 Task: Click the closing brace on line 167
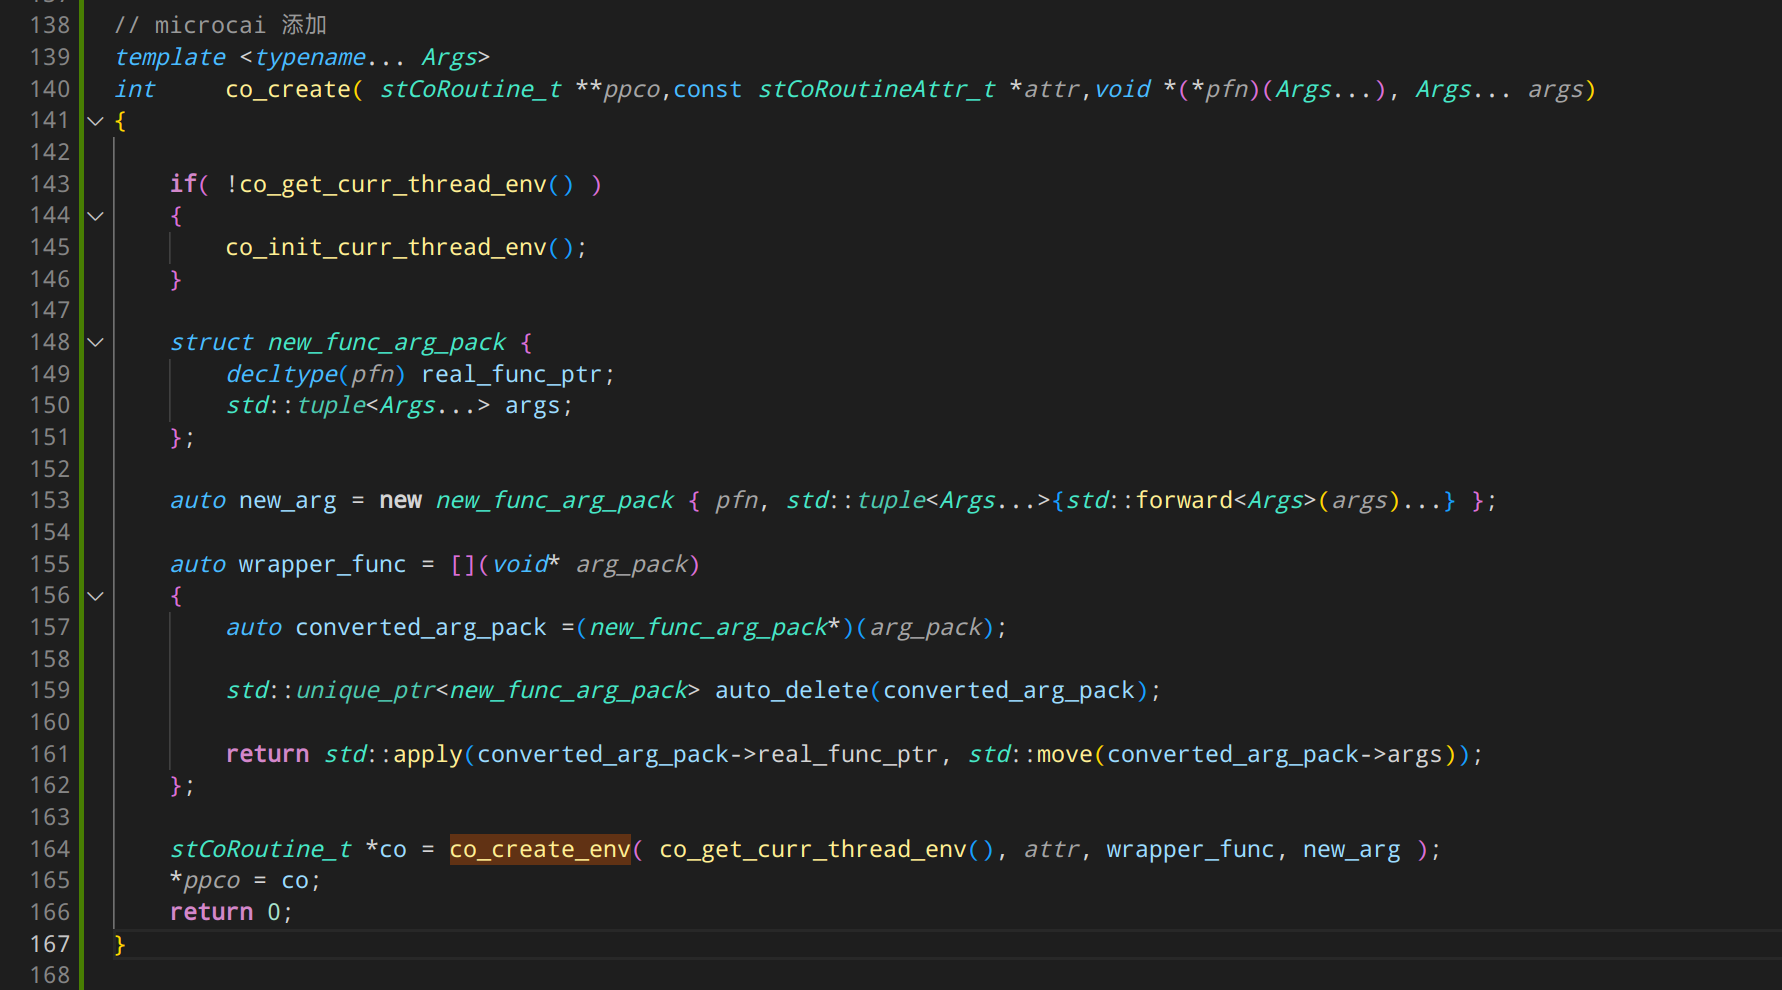pyautogui.click(x=120, y=944)
